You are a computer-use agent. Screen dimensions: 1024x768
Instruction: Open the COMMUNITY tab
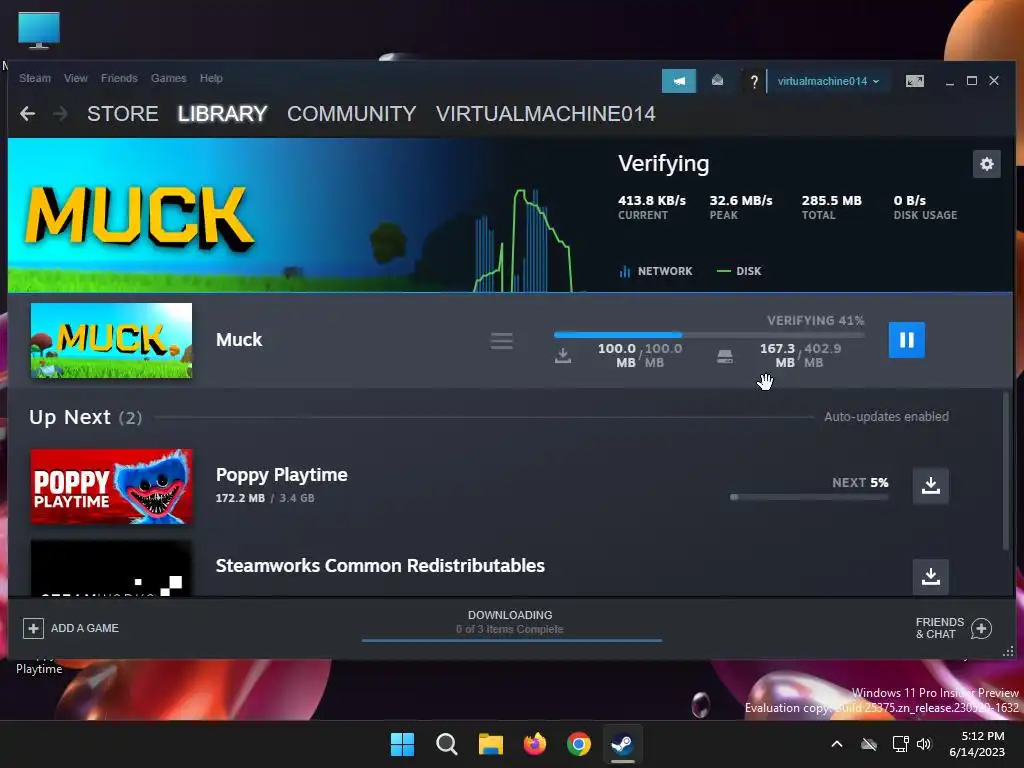click(x=351, y=114)
